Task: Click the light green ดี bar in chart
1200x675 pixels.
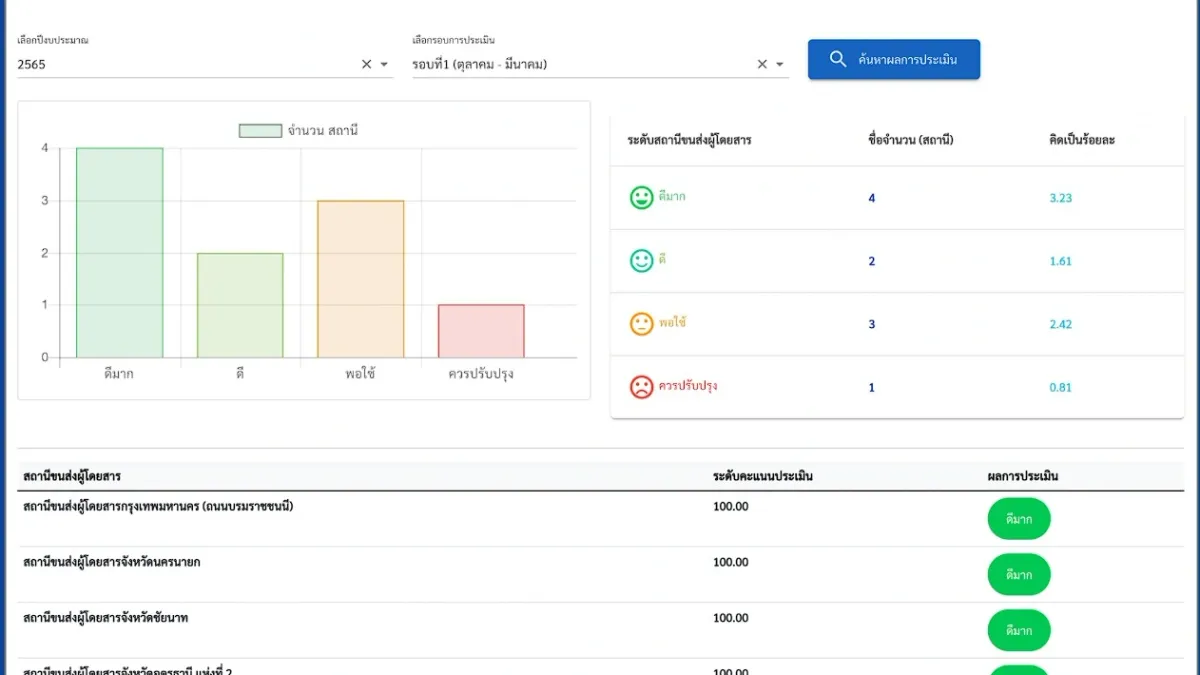Action: point(240,305)
